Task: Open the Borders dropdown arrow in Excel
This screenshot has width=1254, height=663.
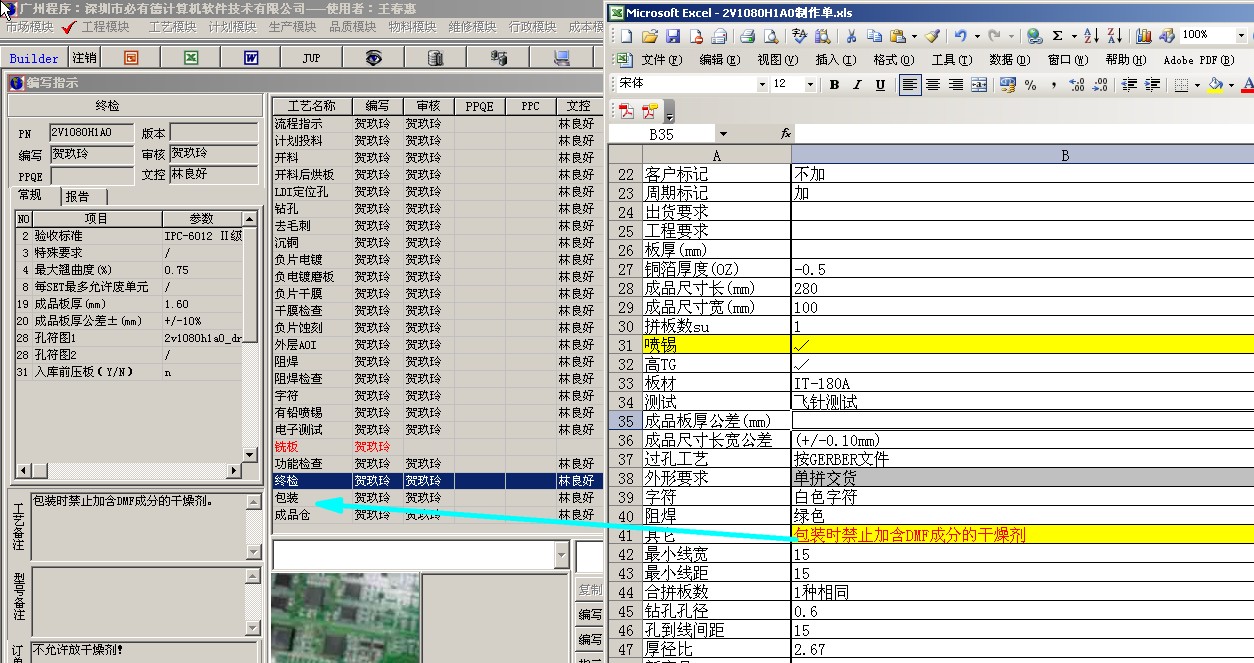Action: click(1197, 85)
